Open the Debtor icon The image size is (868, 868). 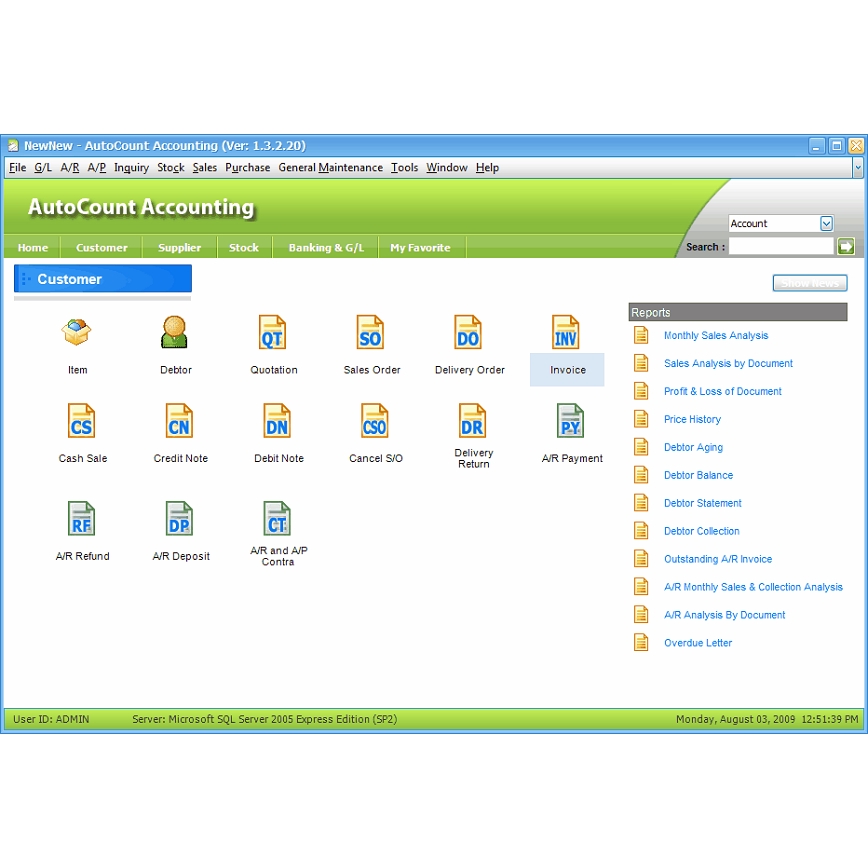pyautogui.click(x=175, y=333)
